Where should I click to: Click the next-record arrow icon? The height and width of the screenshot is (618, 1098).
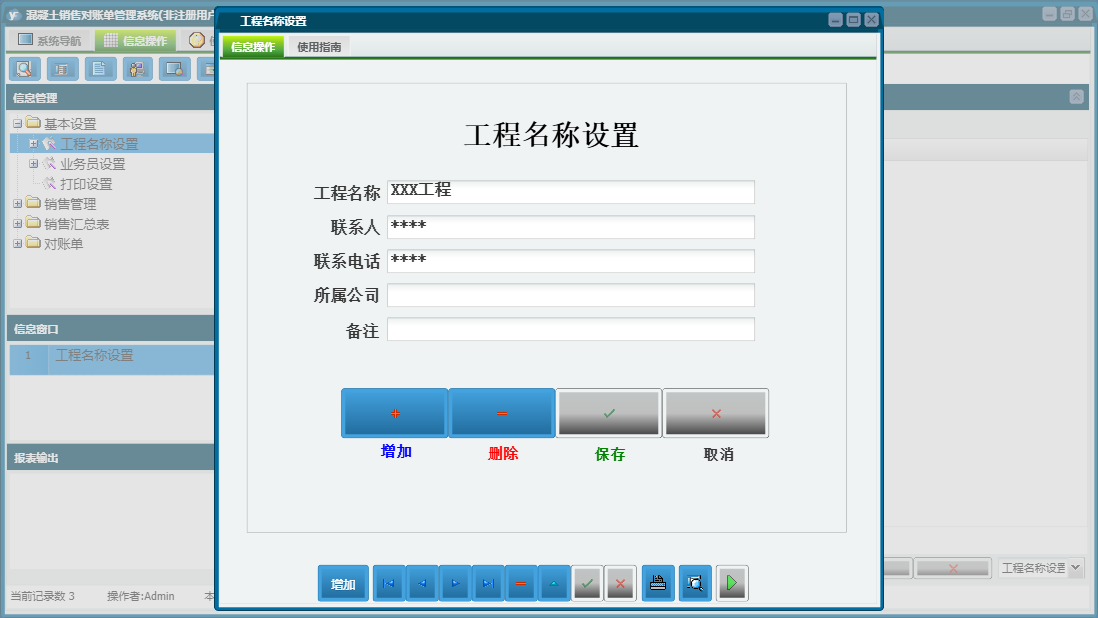(454, 583)
